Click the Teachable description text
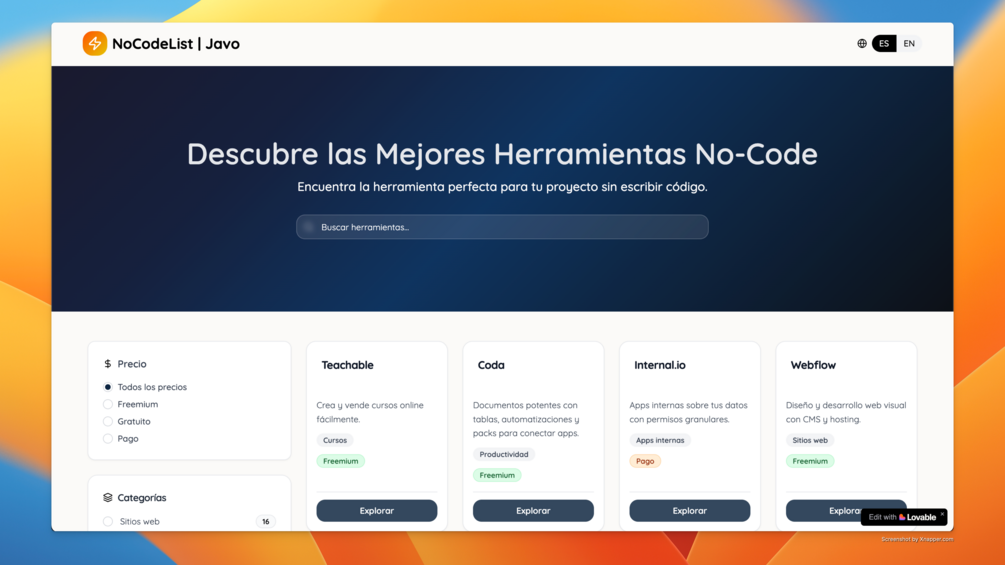Image resolution: width=1005 pixels, height=565 pixels. (370, 412)
